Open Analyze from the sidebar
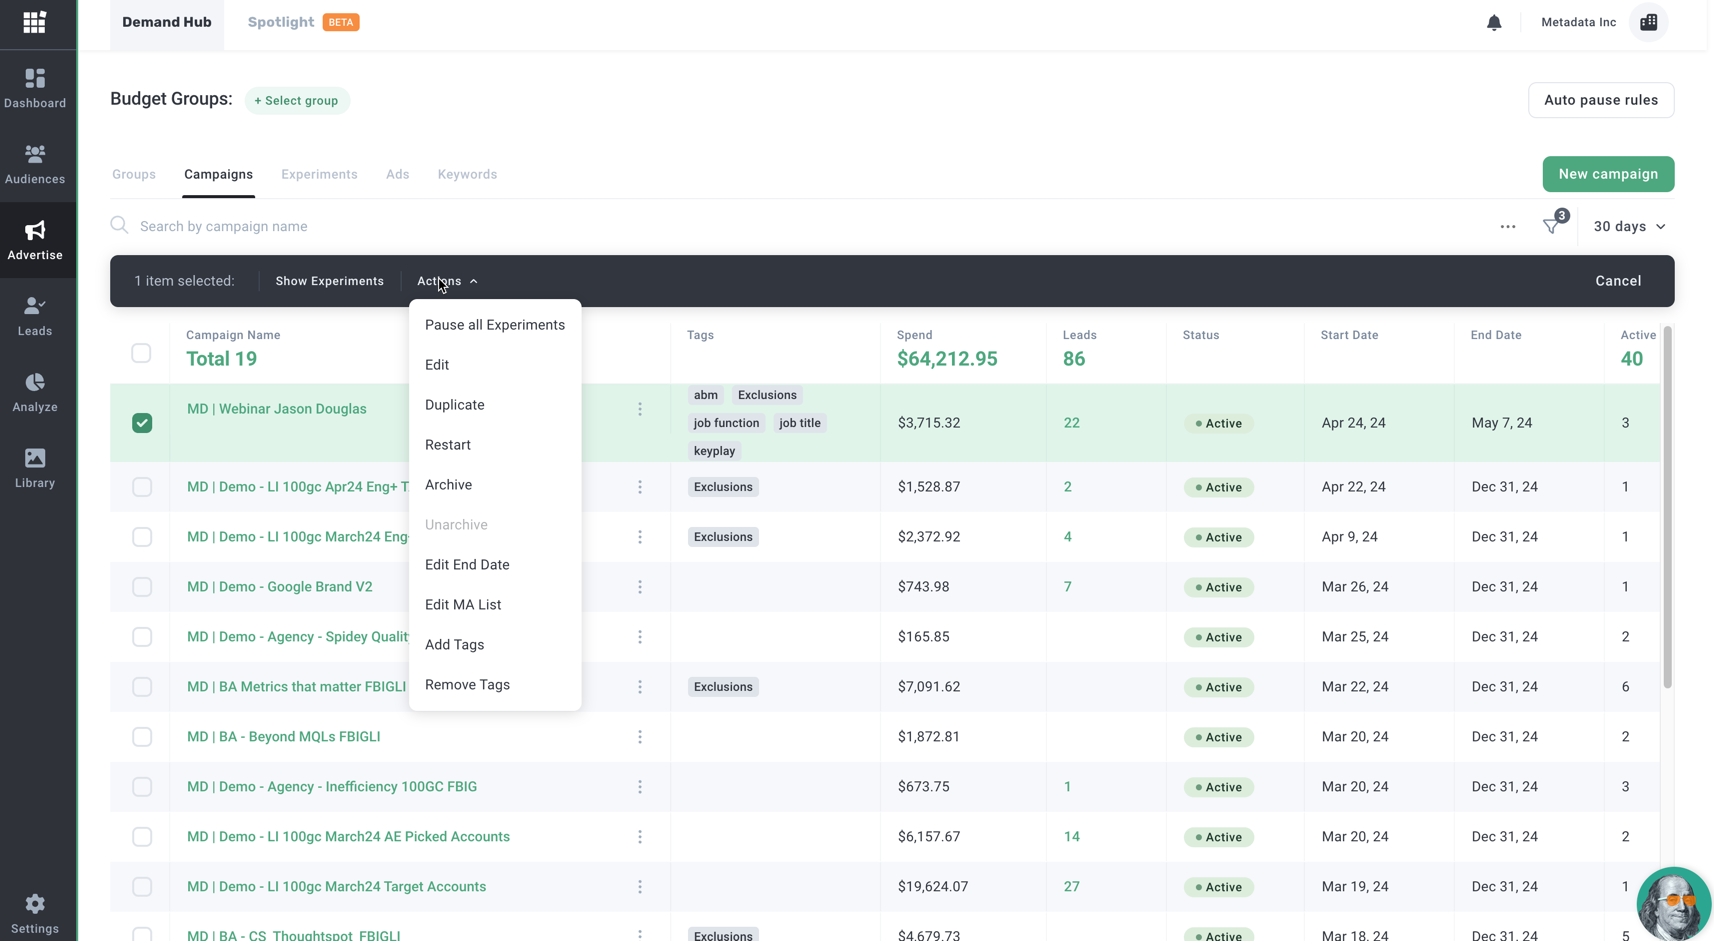Screen dimensions: 1714x941 pos(35,392)
